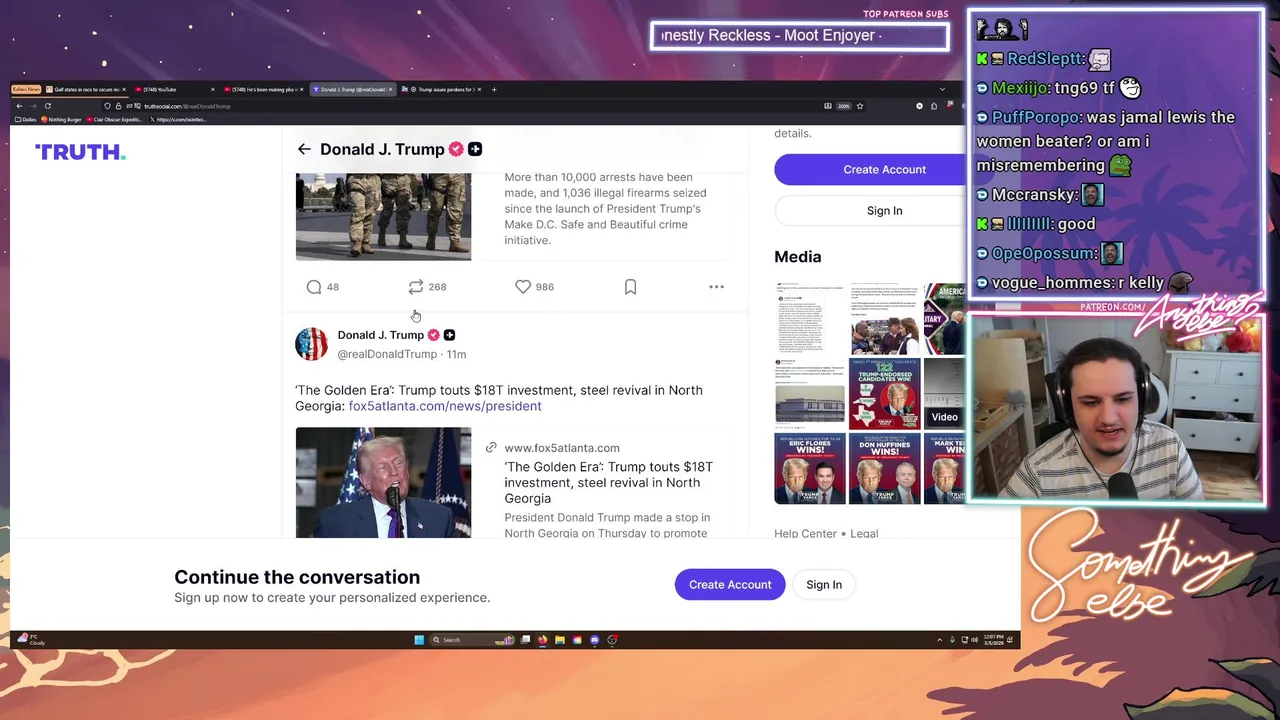Open the Nothing Burger bookmark
Screen dimensions: 1280x720
(x=61, y=119)
